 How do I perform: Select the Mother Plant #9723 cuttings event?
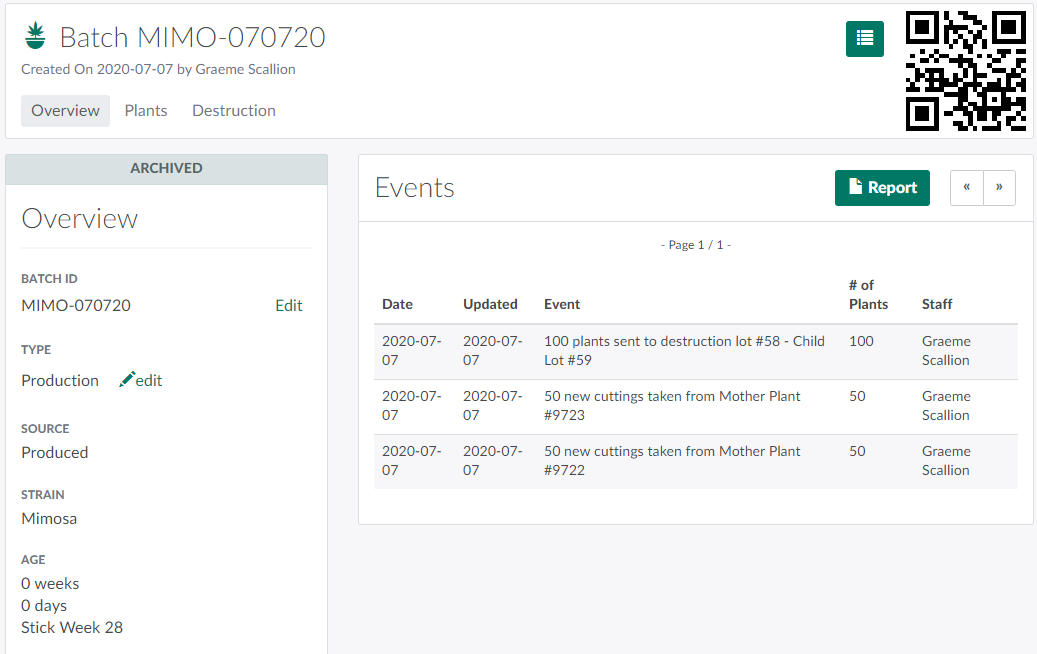(x=672, y=406)
